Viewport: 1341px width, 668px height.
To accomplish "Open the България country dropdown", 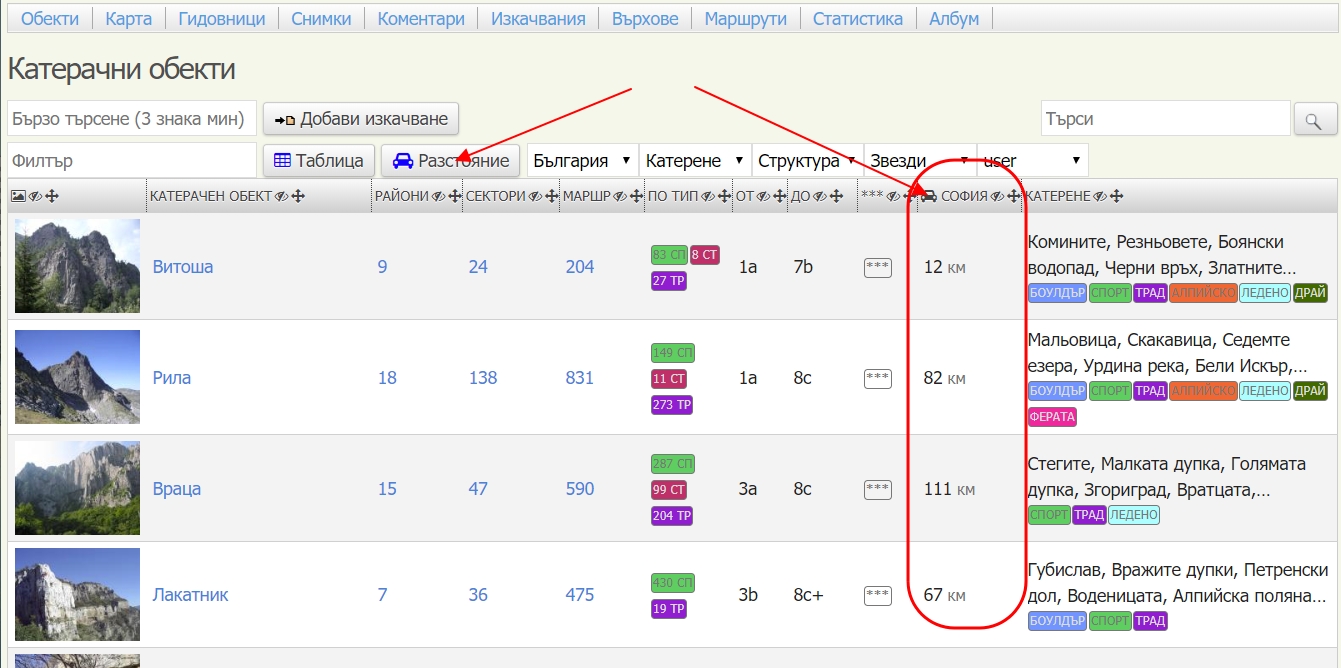I will coord(582,161).
